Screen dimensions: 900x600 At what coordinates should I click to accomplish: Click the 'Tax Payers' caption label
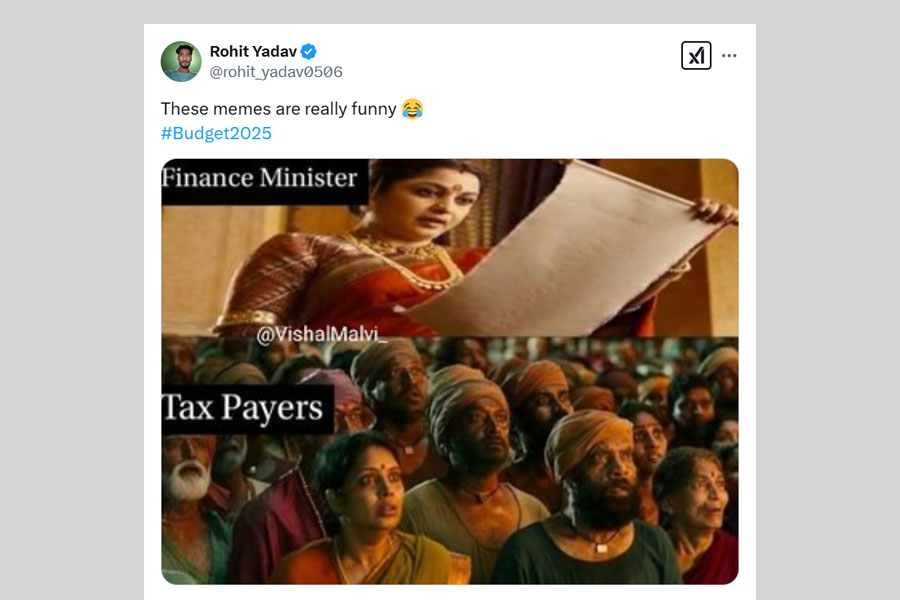[x=246, y=408]
